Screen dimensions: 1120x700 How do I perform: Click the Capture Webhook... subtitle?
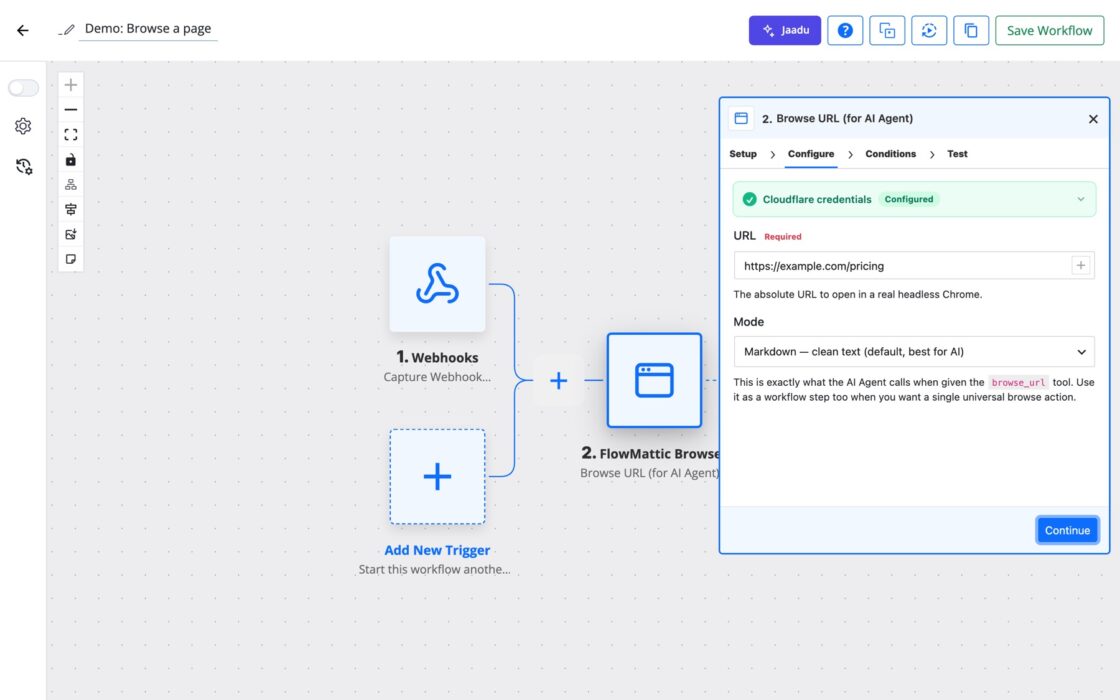(437, 376)
